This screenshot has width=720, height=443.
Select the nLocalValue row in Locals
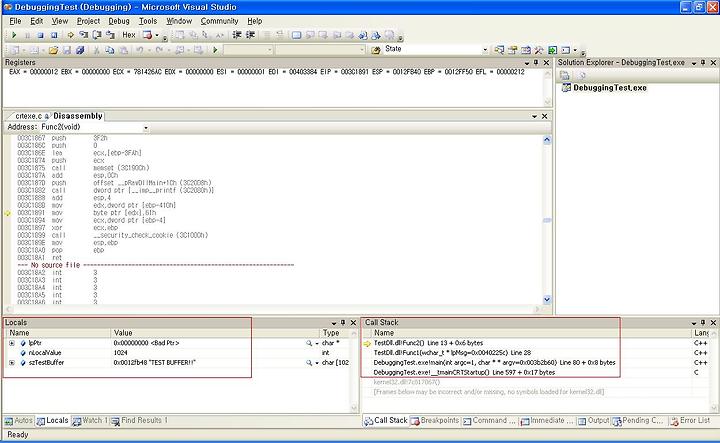179,353
